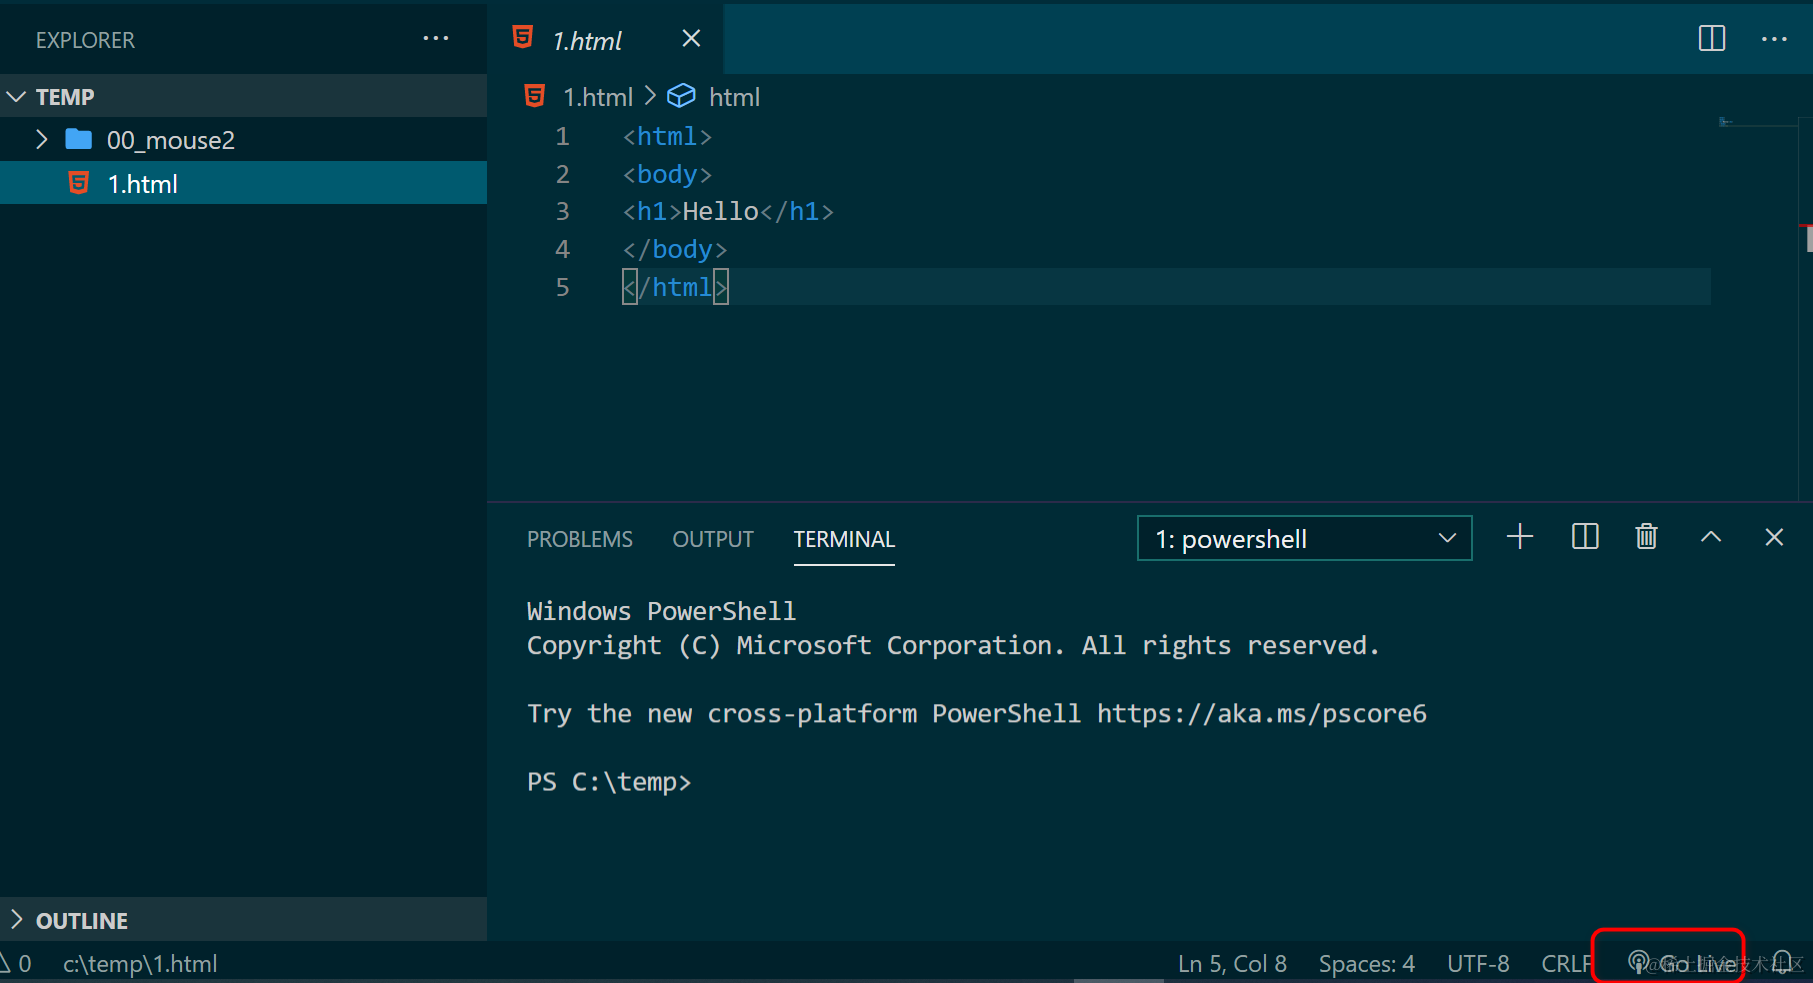Screen dimensions: 1813x983
Task: Click the HTML5 icon on the 1.html tab
Action: [x=522, y=38]
